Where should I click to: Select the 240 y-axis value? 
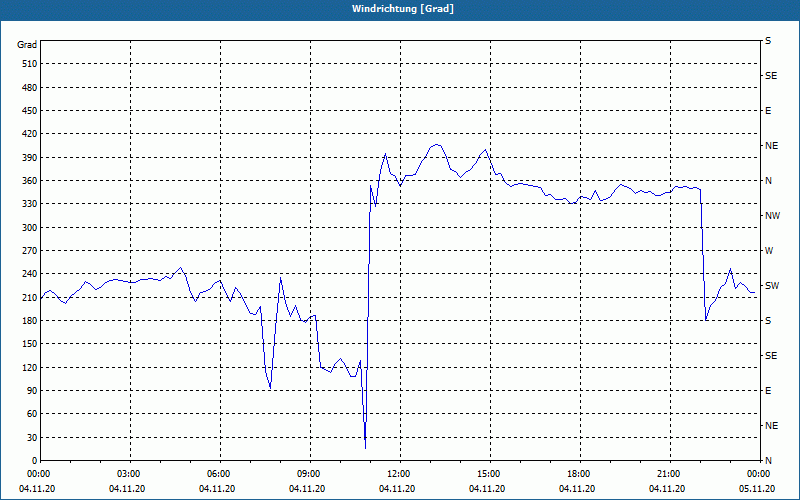(x=30, y=274)
